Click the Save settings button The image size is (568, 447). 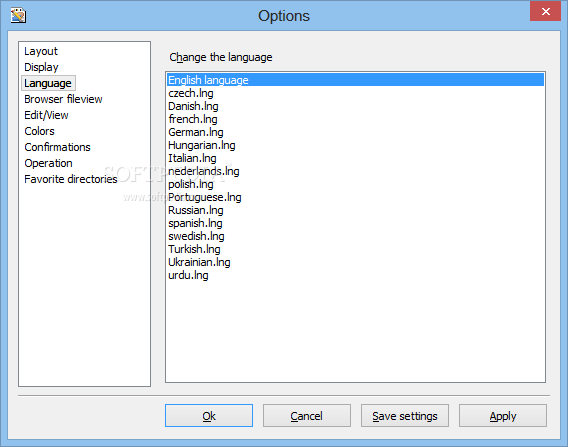pos(405,415)
